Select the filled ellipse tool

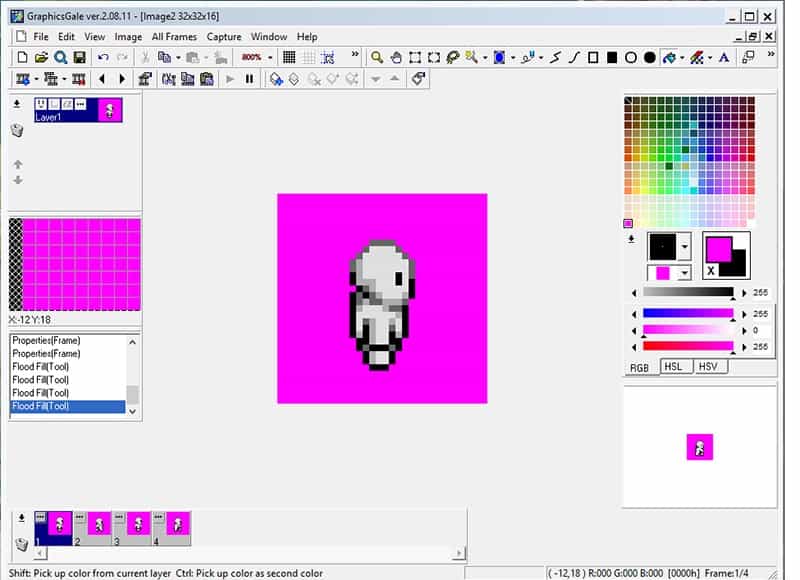click(x=649, y=57)
